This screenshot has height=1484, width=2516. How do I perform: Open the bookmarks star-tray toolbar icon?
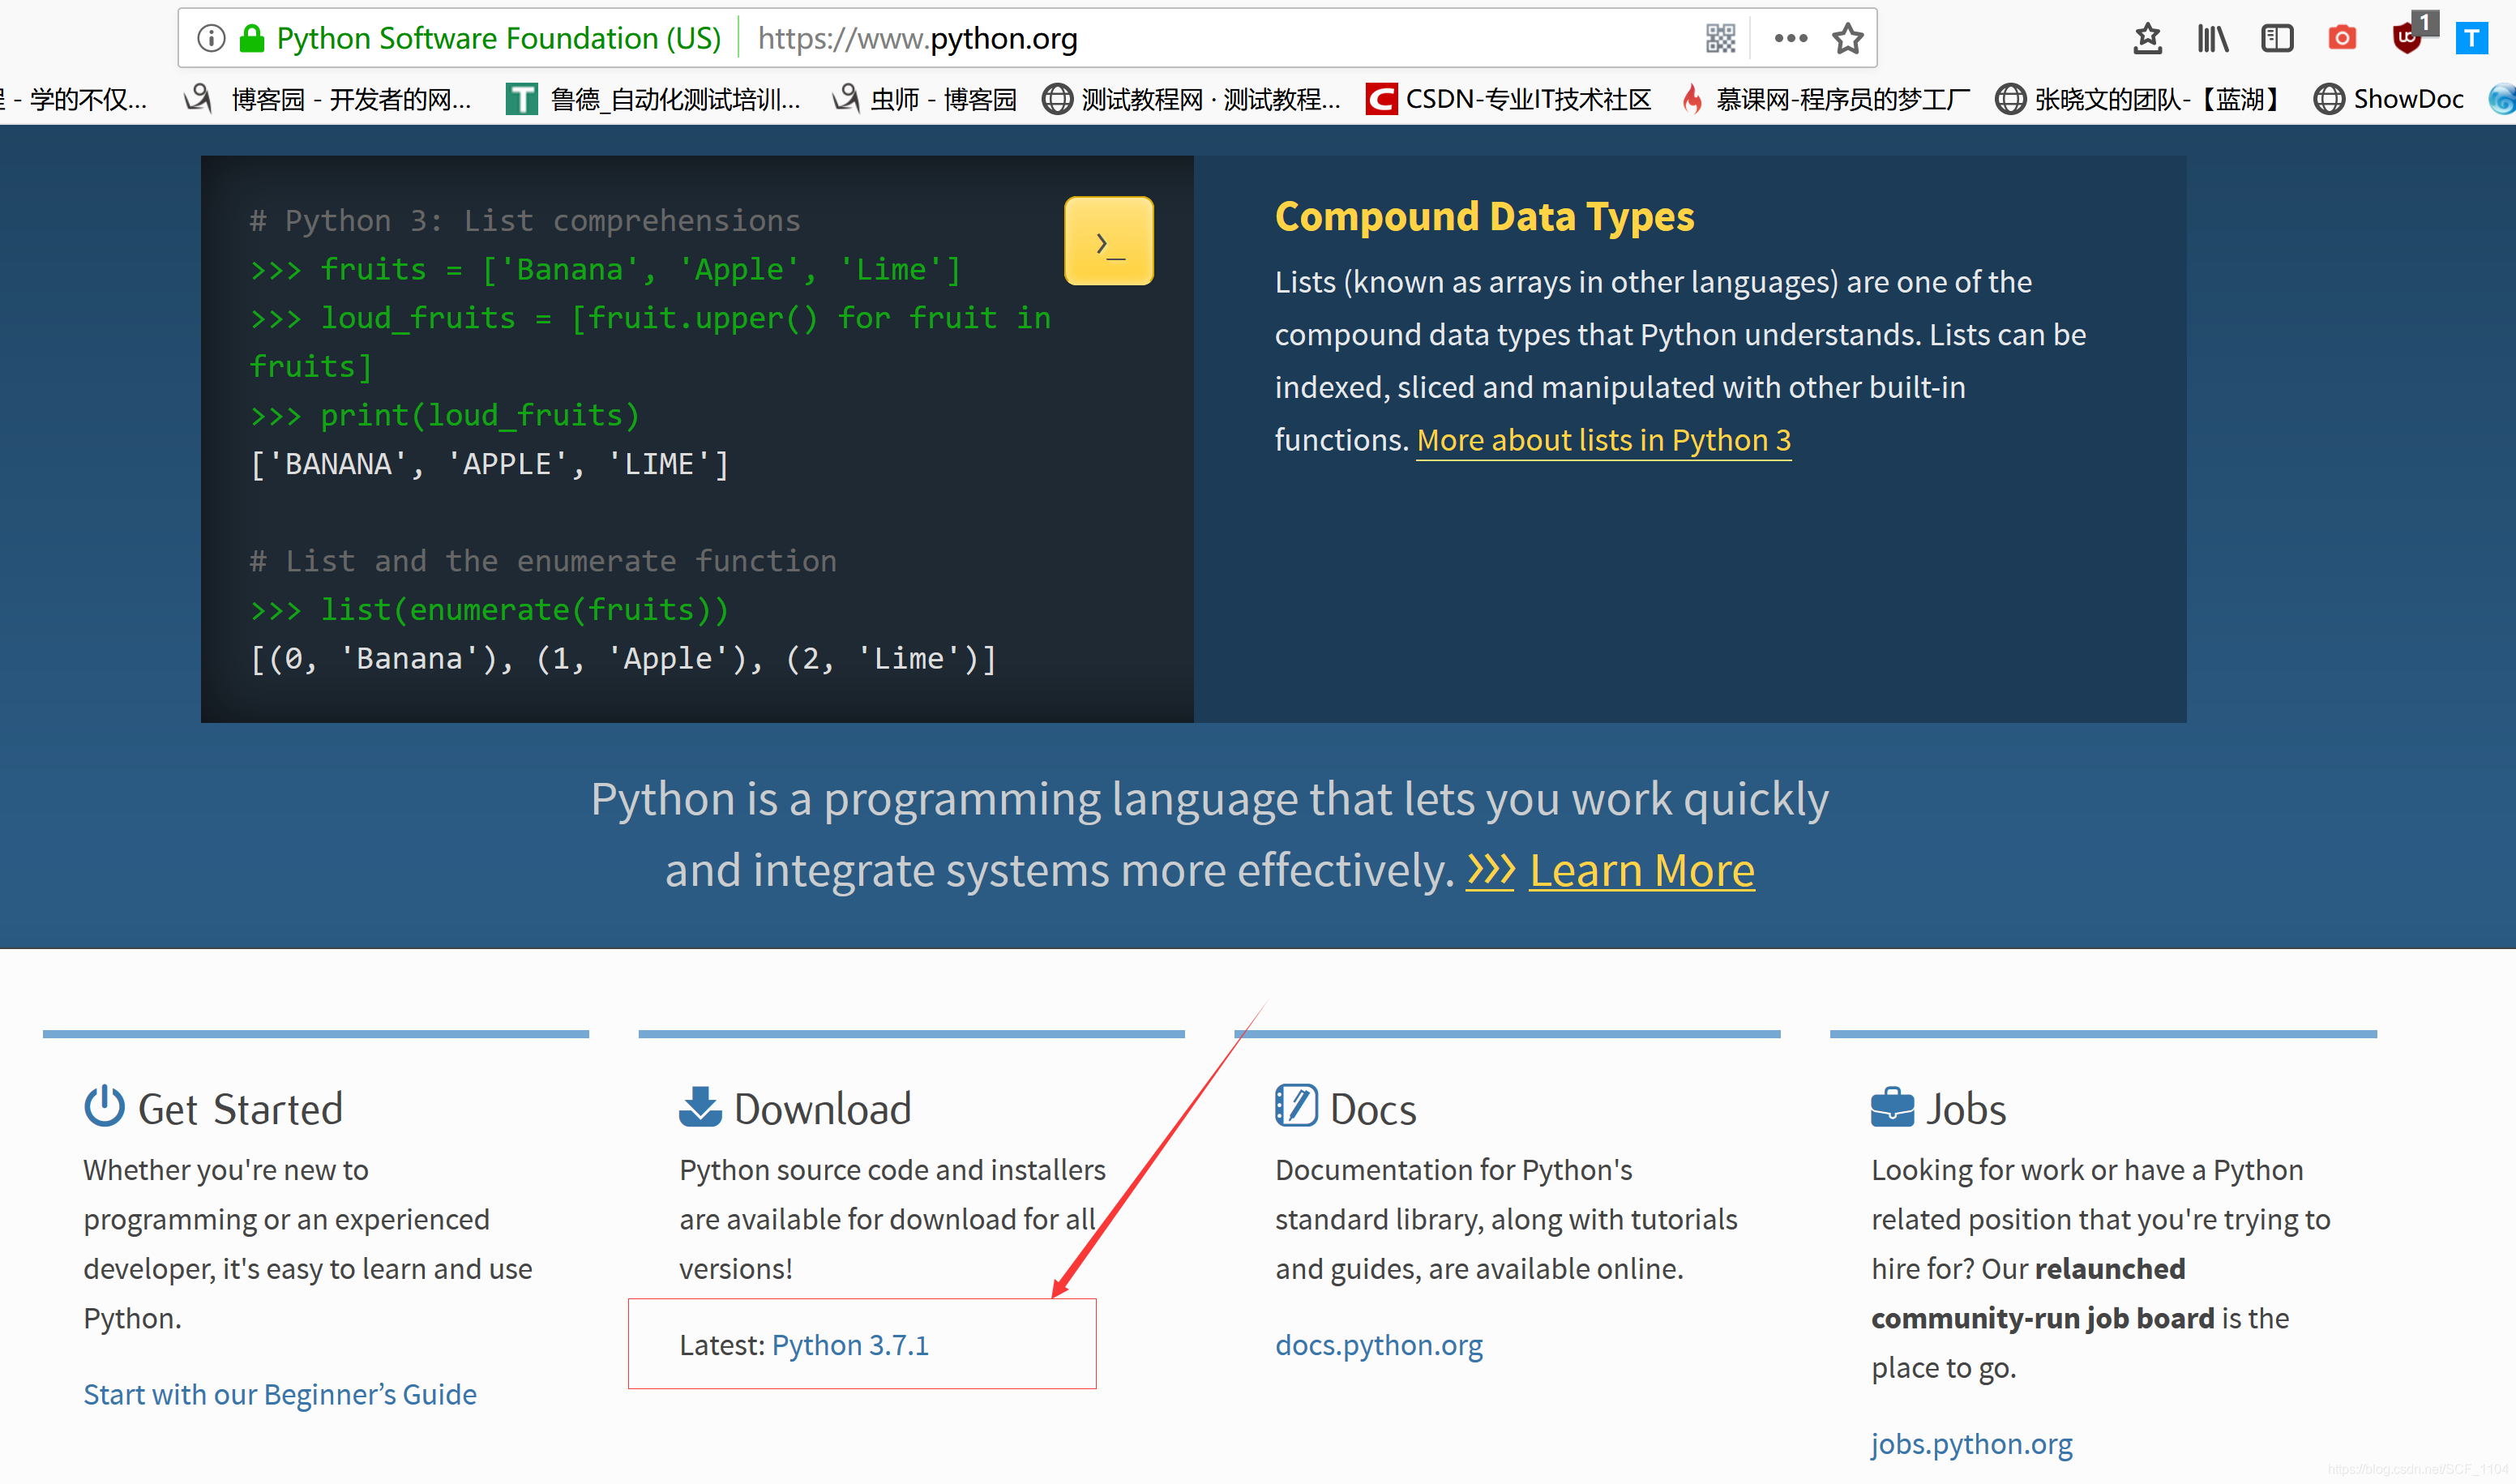pos(2147,38)
